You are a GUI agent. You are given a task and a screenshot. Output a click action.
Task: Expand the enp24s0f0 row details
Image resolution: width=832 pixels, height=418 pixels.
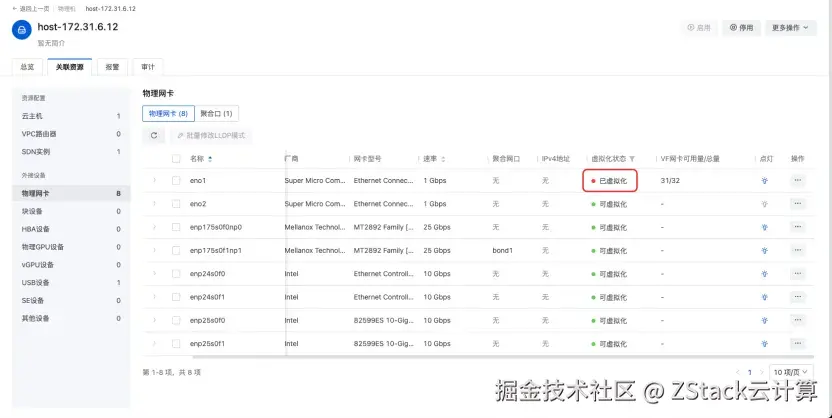[154, 274]
